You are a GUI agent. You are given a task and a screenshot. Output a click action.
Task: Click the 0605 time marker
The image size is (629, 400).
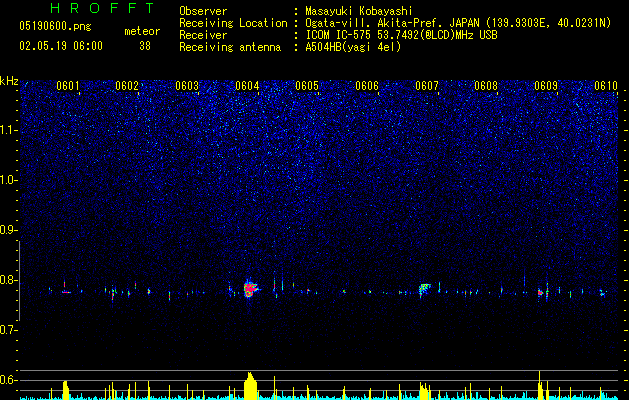click(x=307, y=86)
